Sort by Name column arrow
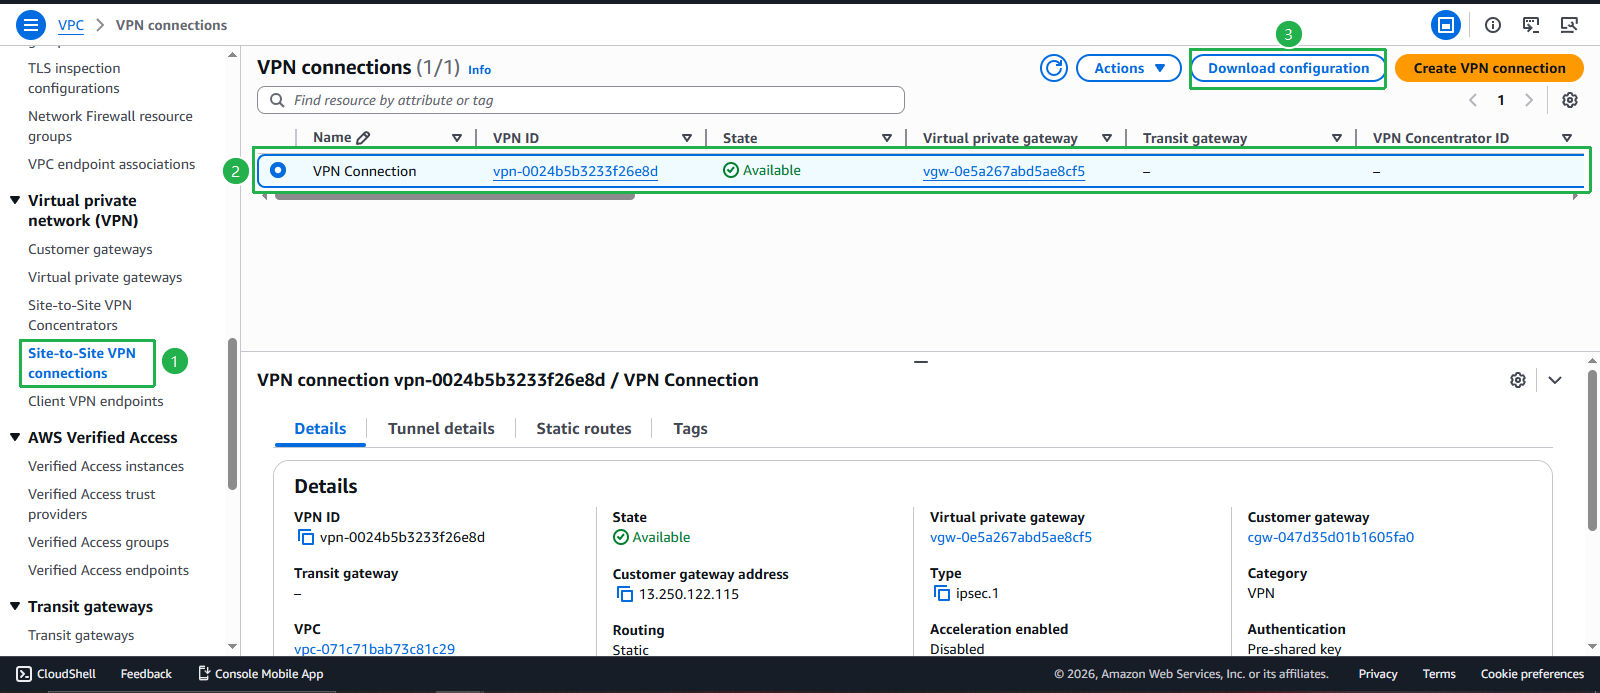The height and width of the screenshot is (693, 1600). point(457,138)
